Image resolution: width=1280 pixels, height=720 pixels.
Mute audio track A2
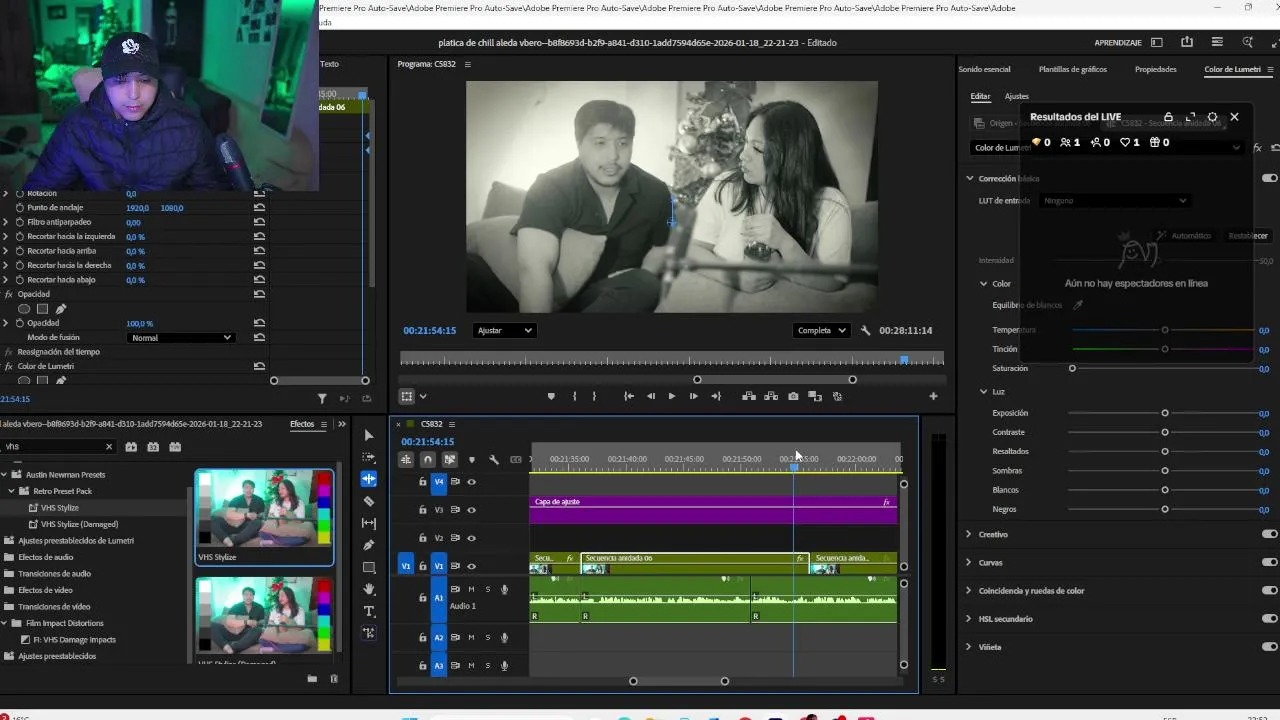pos(472,637)
